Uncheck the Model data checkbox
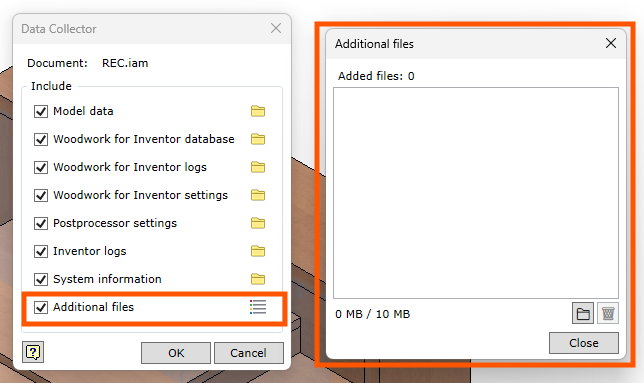Image resolution: width=644 pixels, height=383 pixels. [x=41, y=111]
